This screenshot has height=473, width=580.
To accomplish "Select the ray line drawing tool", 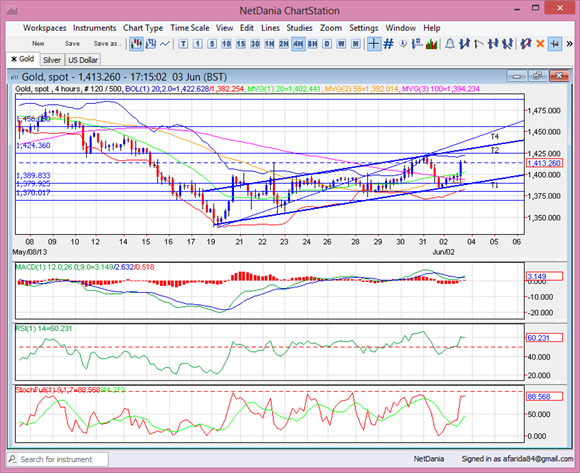I will point(479,44).
